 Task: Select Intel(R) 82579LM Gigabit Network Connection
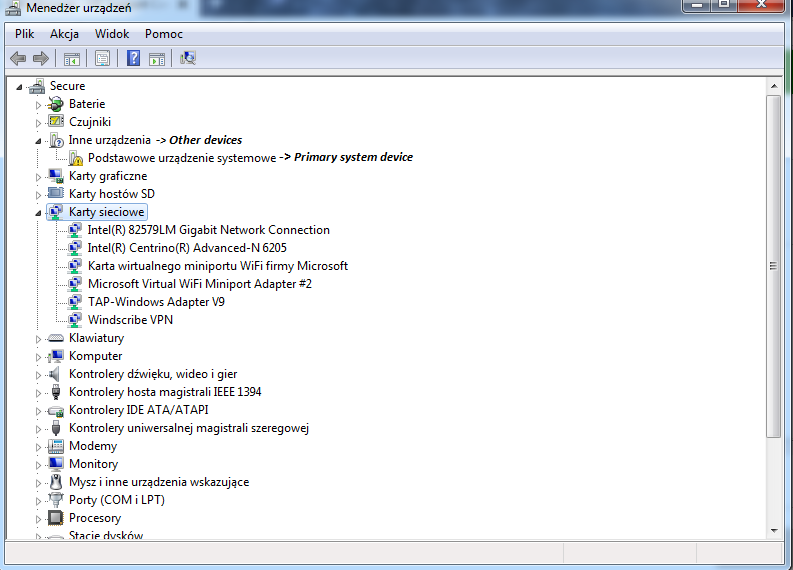(x=208, y=230)
